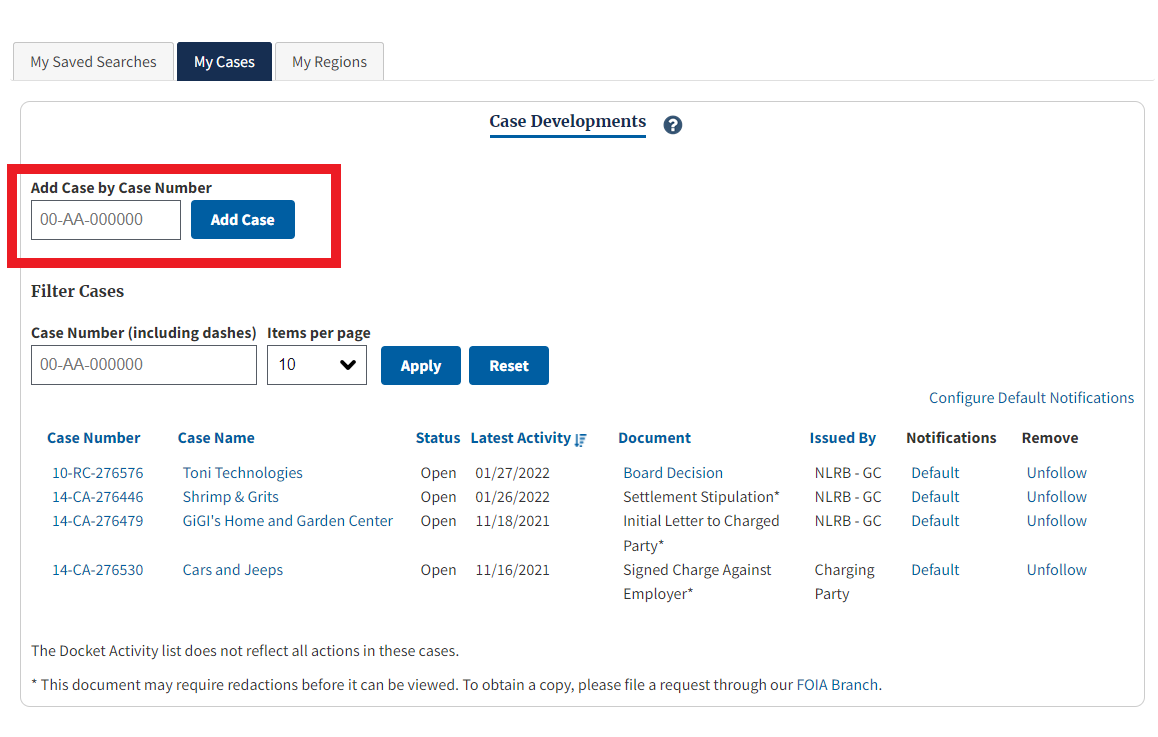Open Default notifications for Toni Technologies
This screenshot has width=1158, height=737.
[935, 473]
